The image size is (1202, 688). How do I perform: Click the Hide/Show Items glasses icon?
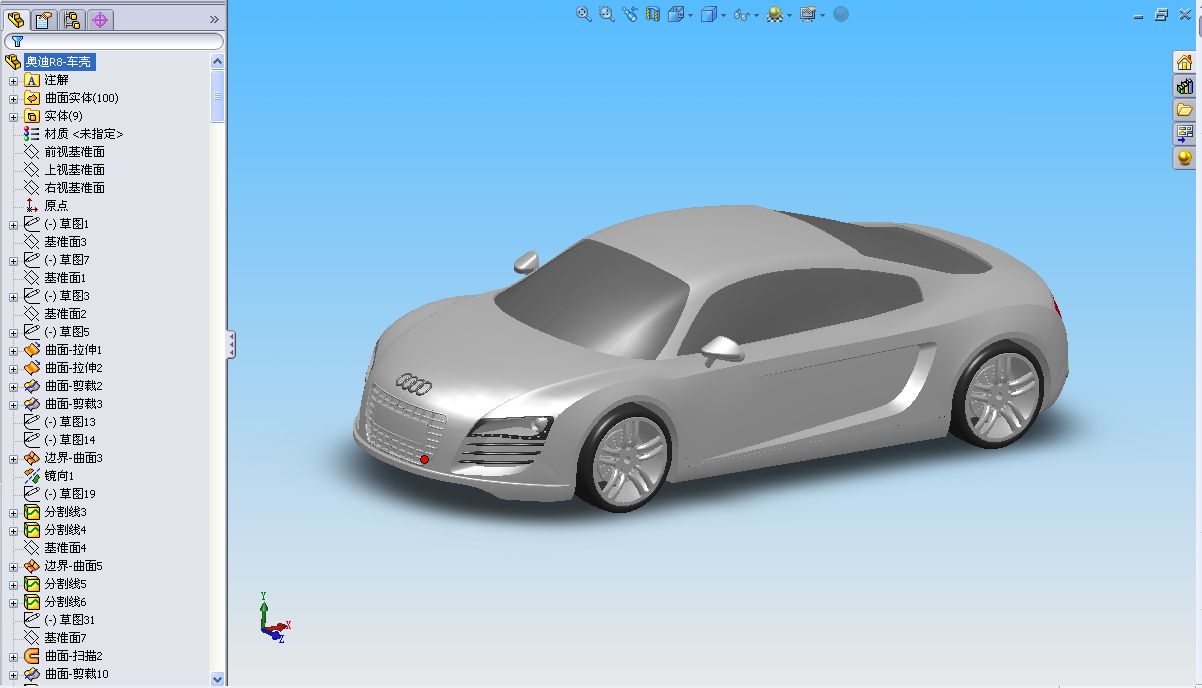741,14
